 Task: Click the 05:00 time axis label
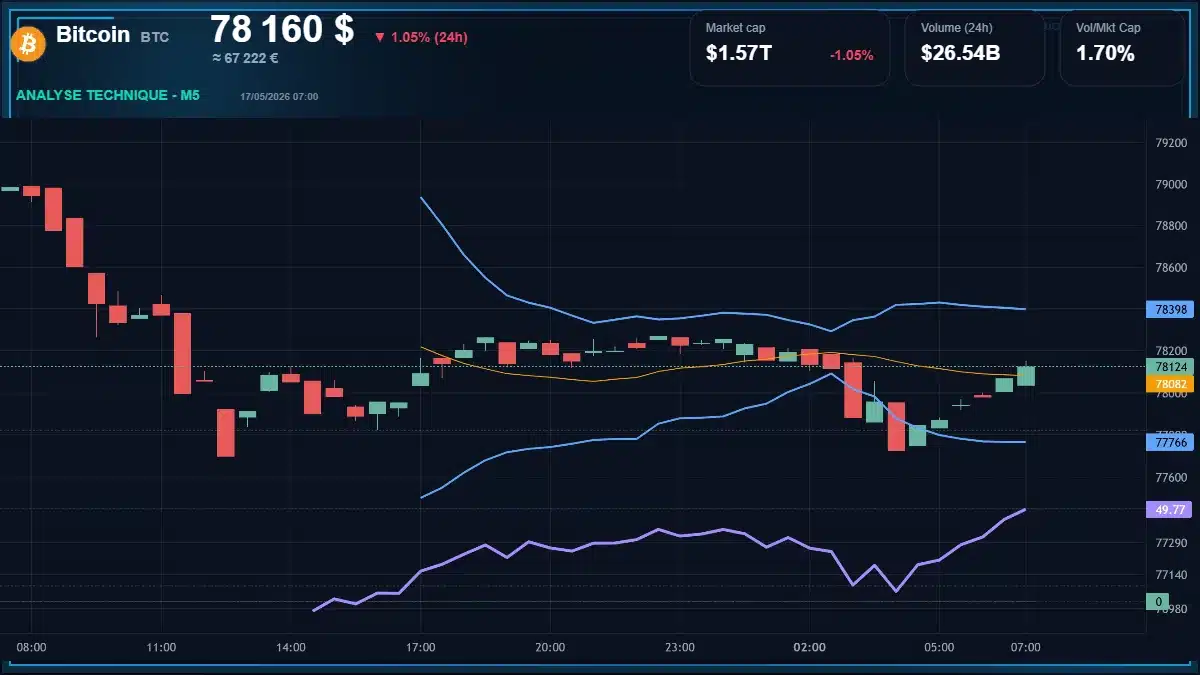(x=939, y=648)
